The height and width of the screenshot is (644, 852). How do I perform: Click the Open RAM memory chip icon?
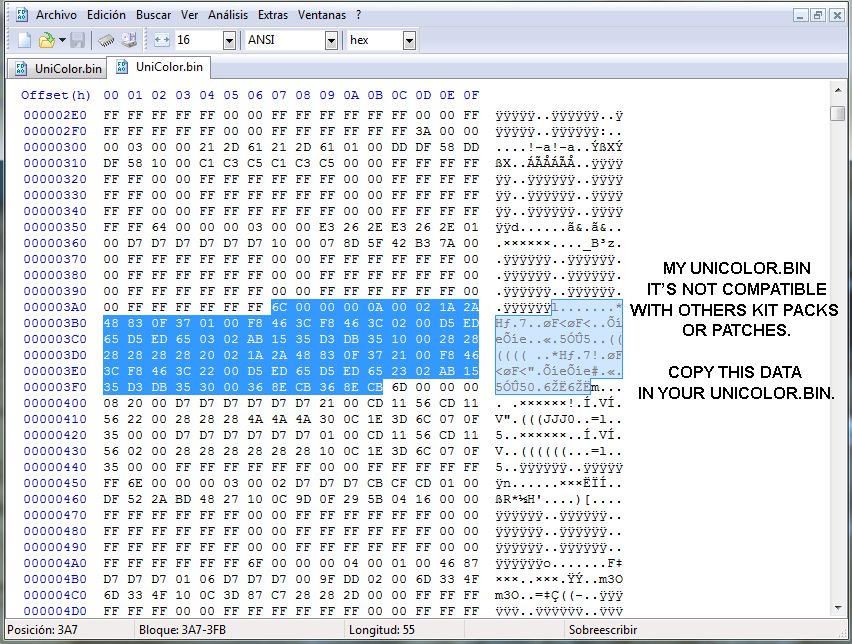click(x=106, y=40)
